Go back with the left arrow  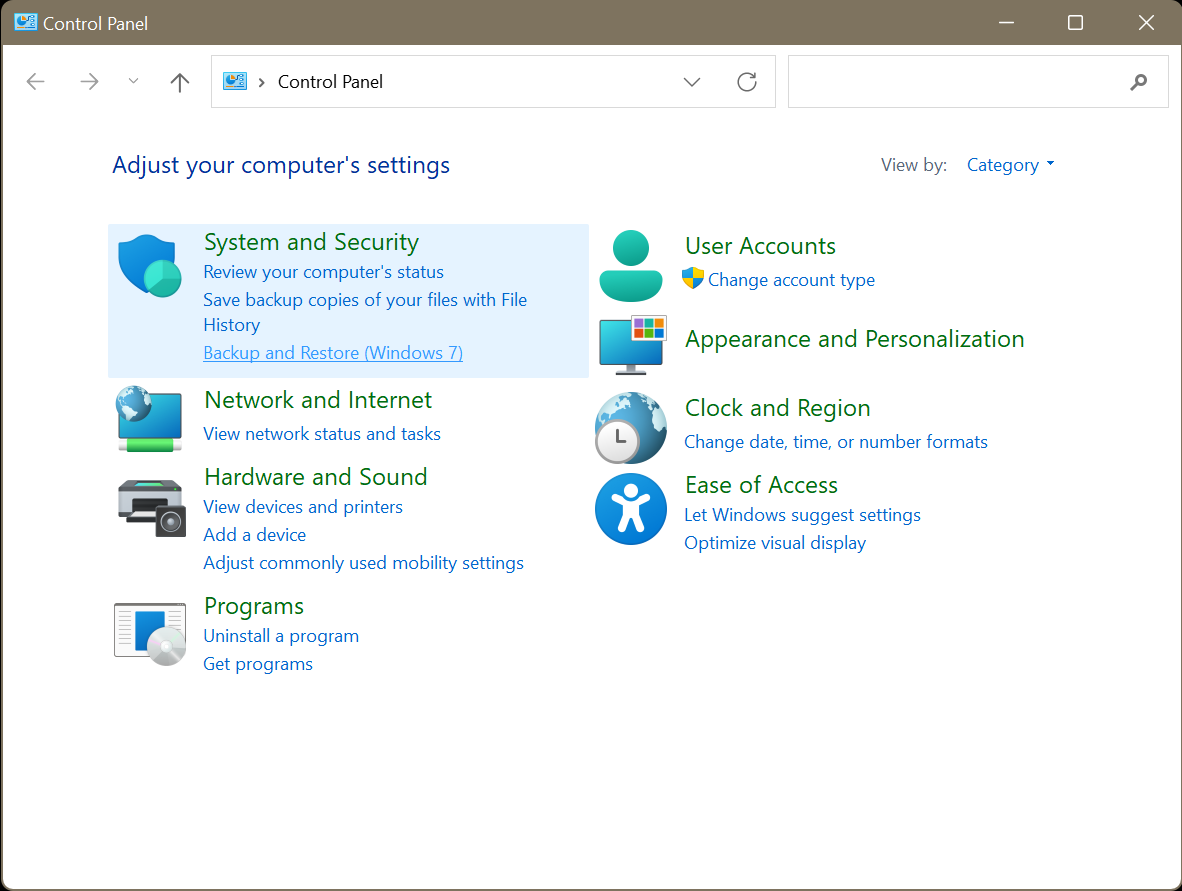pos(35,81)
